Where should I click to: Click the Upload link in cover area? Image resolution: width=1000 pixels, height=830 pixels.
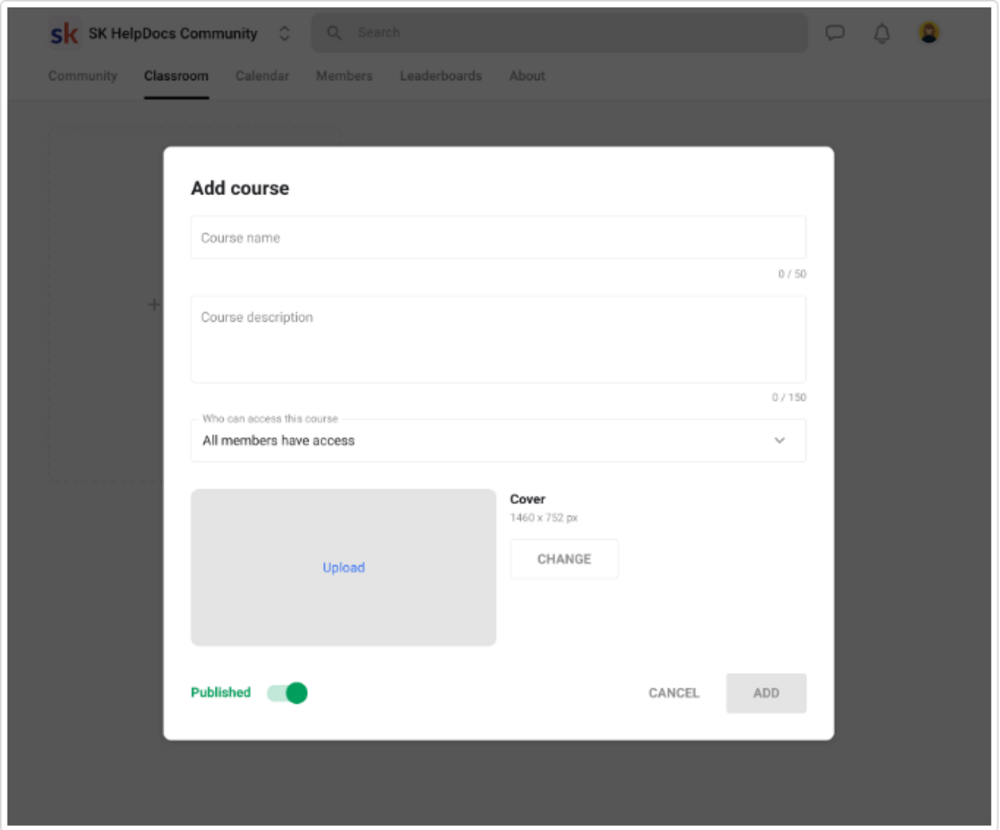[x=343, y=567]
